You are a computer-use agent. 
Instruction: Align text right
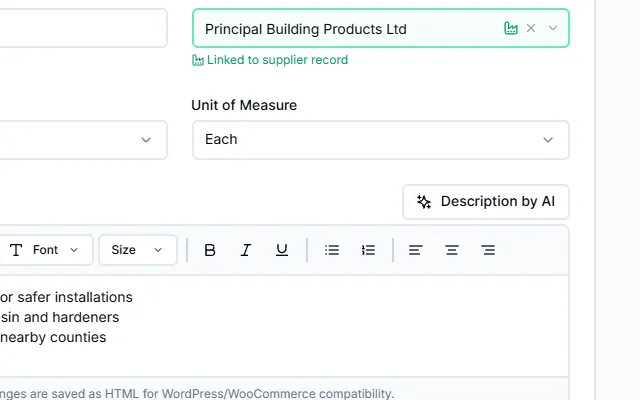point(488,250)
